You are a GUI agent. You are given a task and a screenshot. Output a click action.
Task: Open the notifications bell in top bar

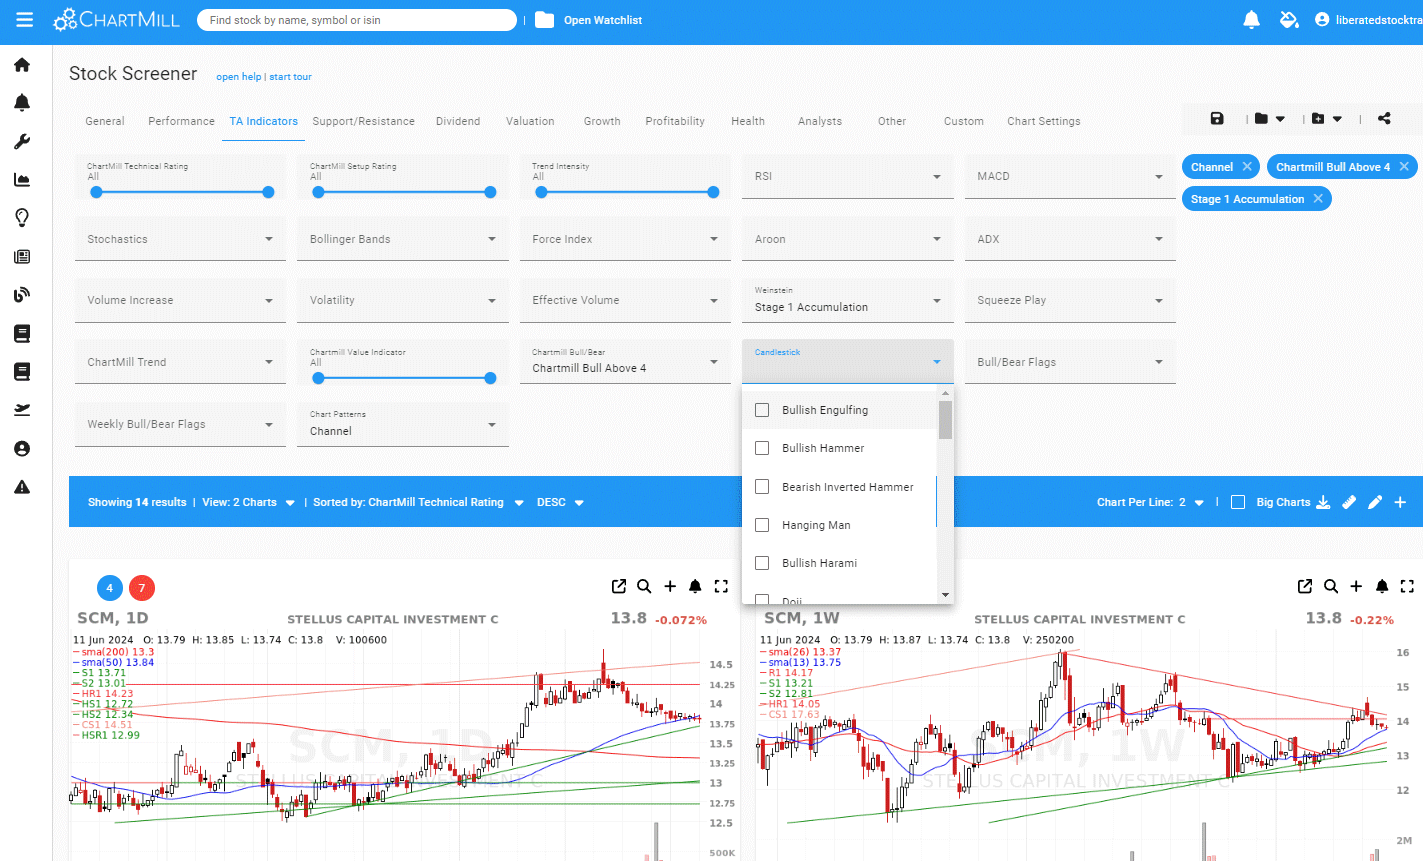coord(1251,20)
